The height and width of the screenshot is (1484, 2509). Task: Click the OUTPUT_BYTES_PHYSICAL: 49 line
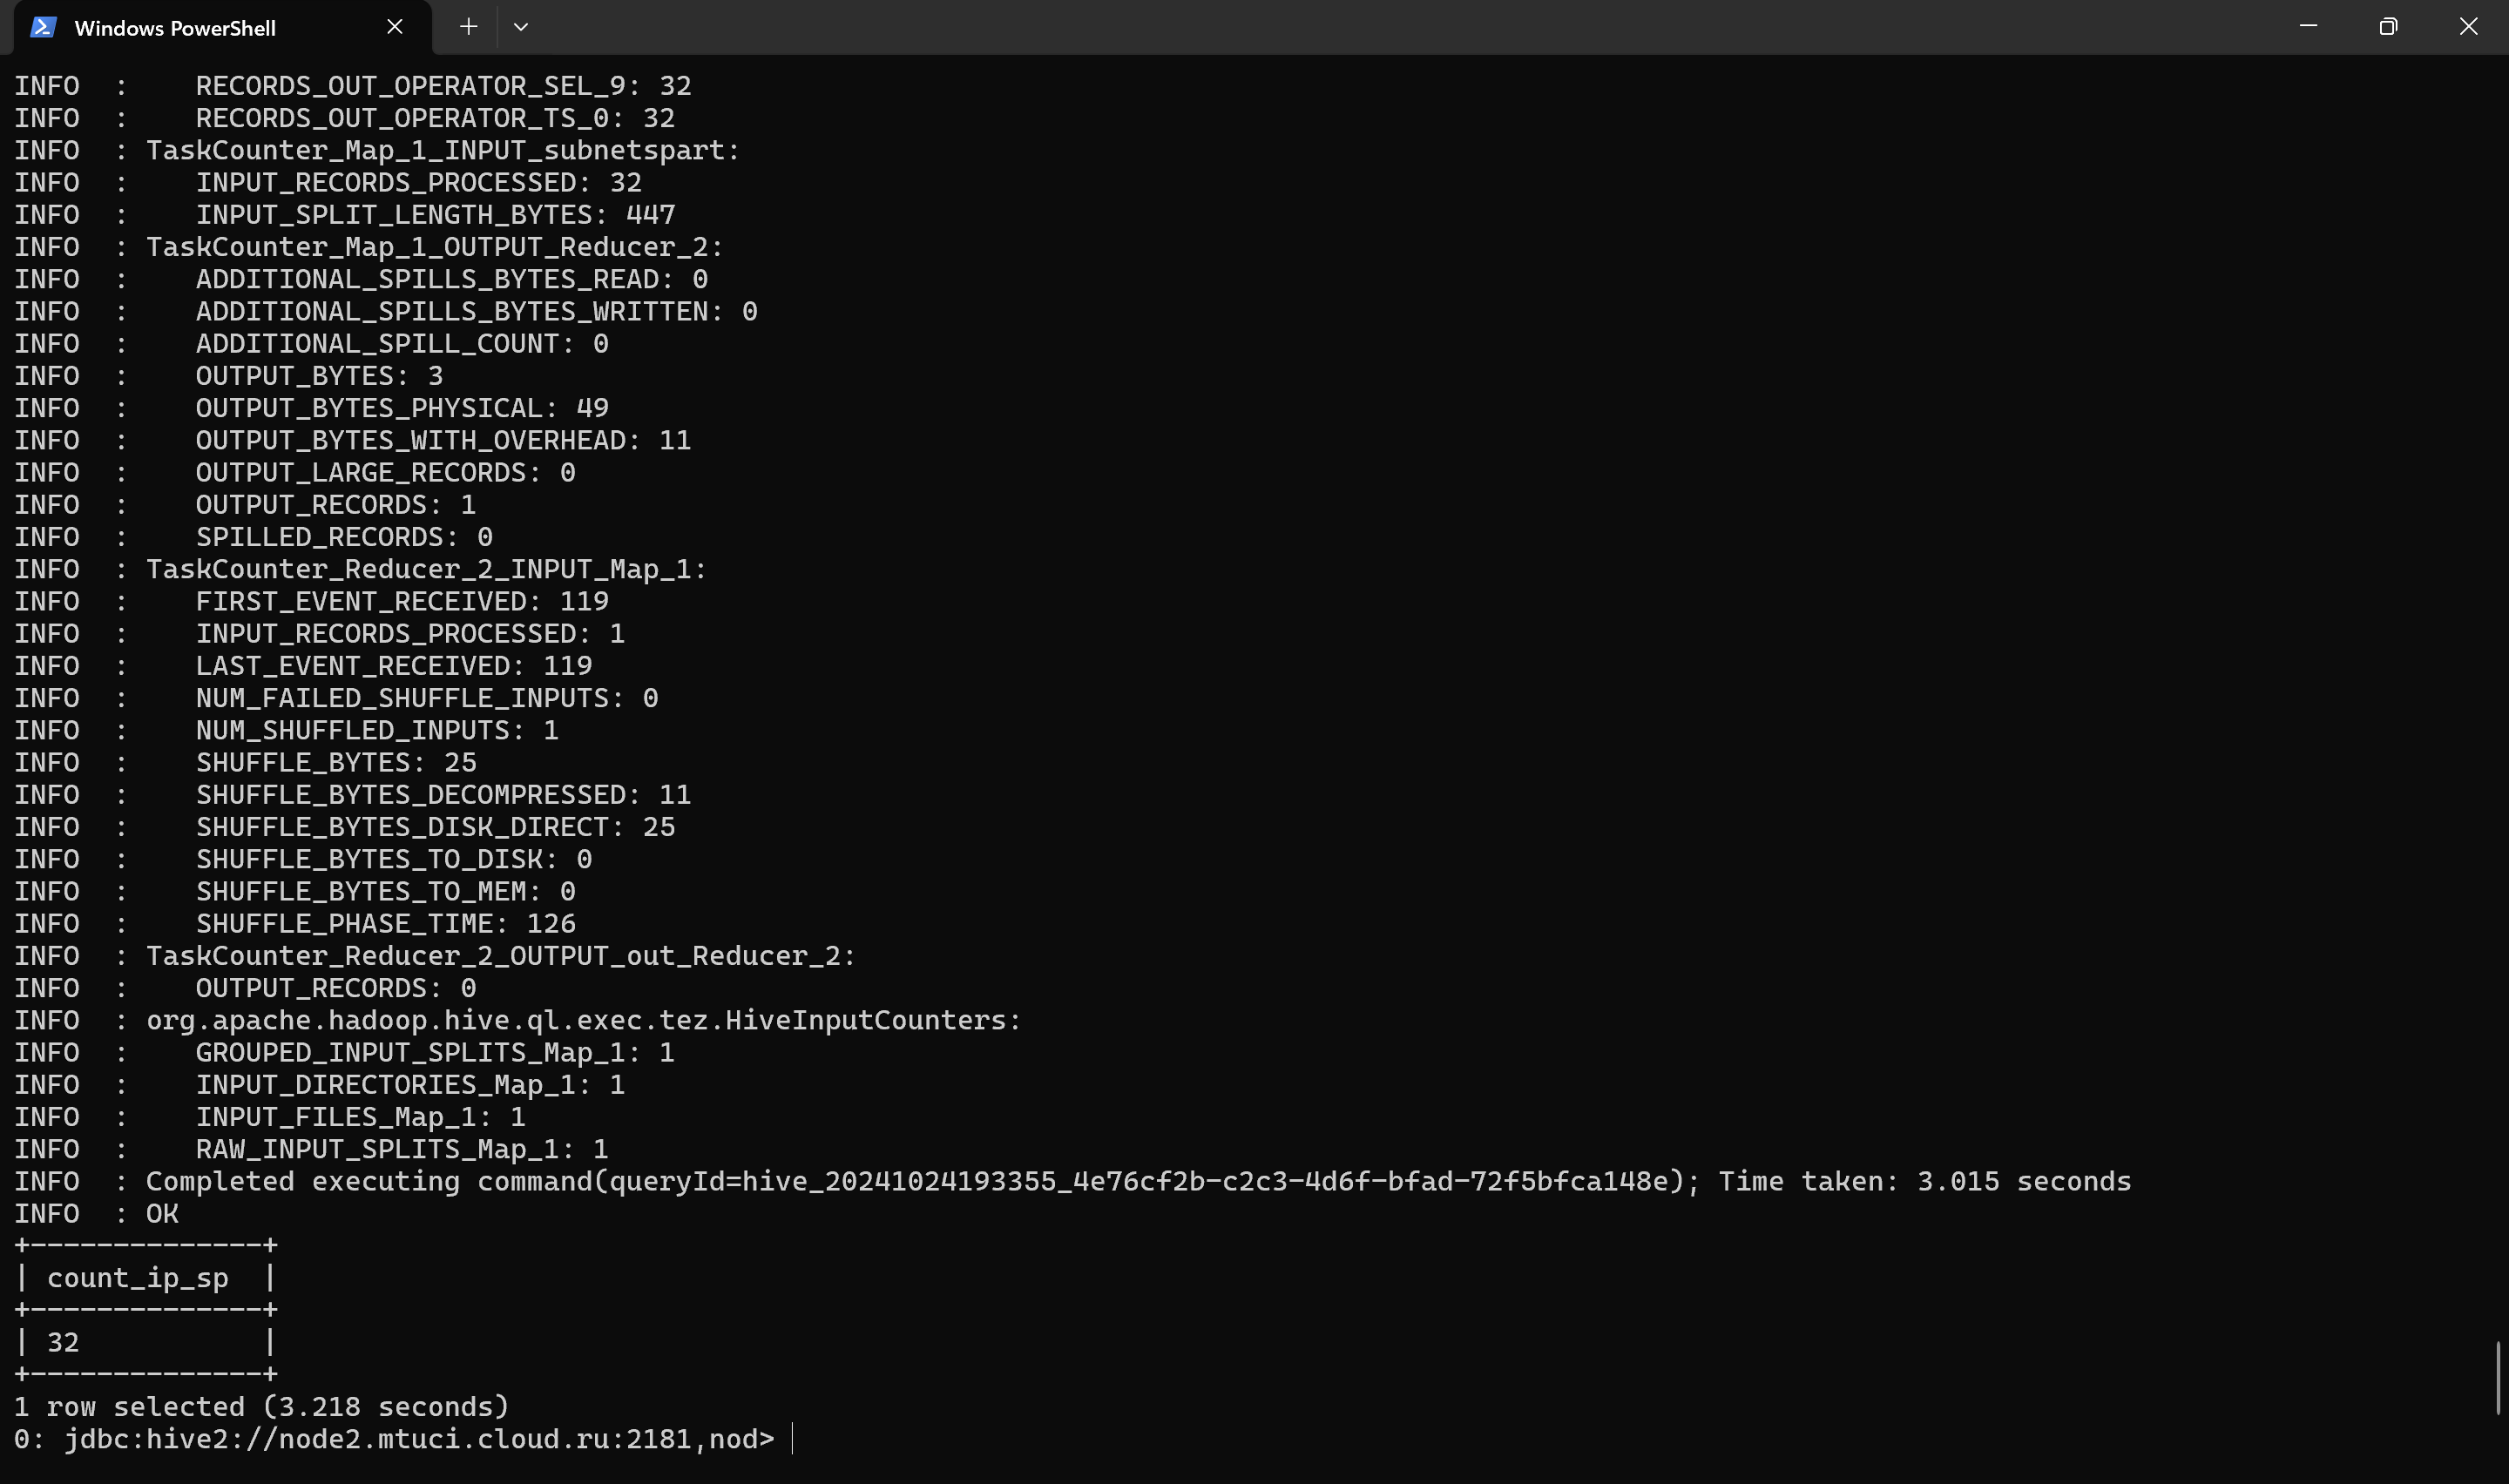(311, 408)
